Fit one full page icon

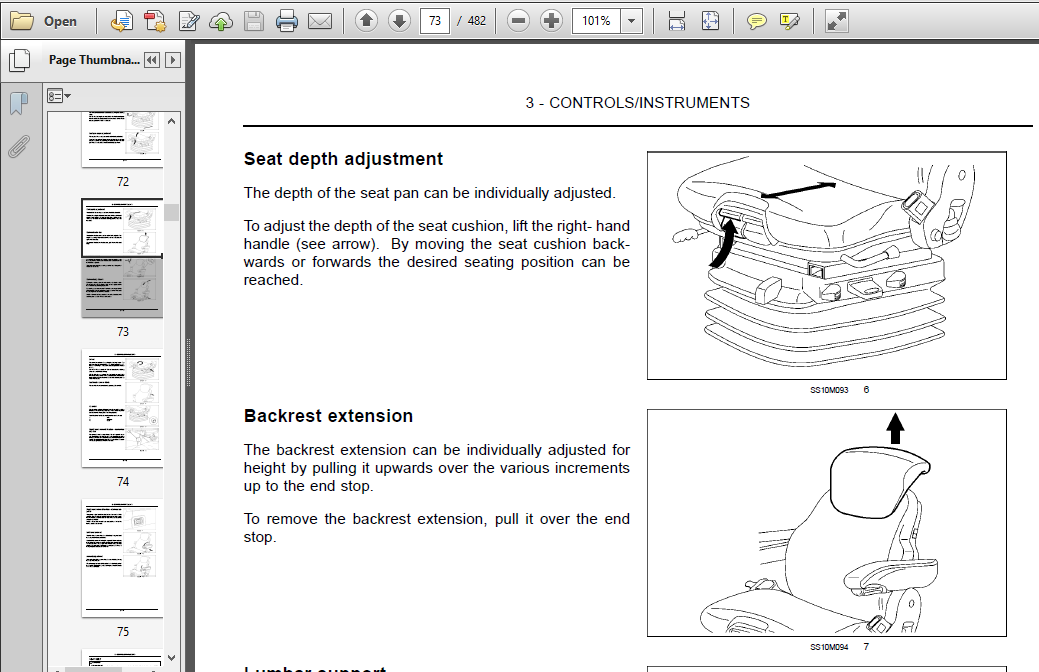tap(710, 21)
